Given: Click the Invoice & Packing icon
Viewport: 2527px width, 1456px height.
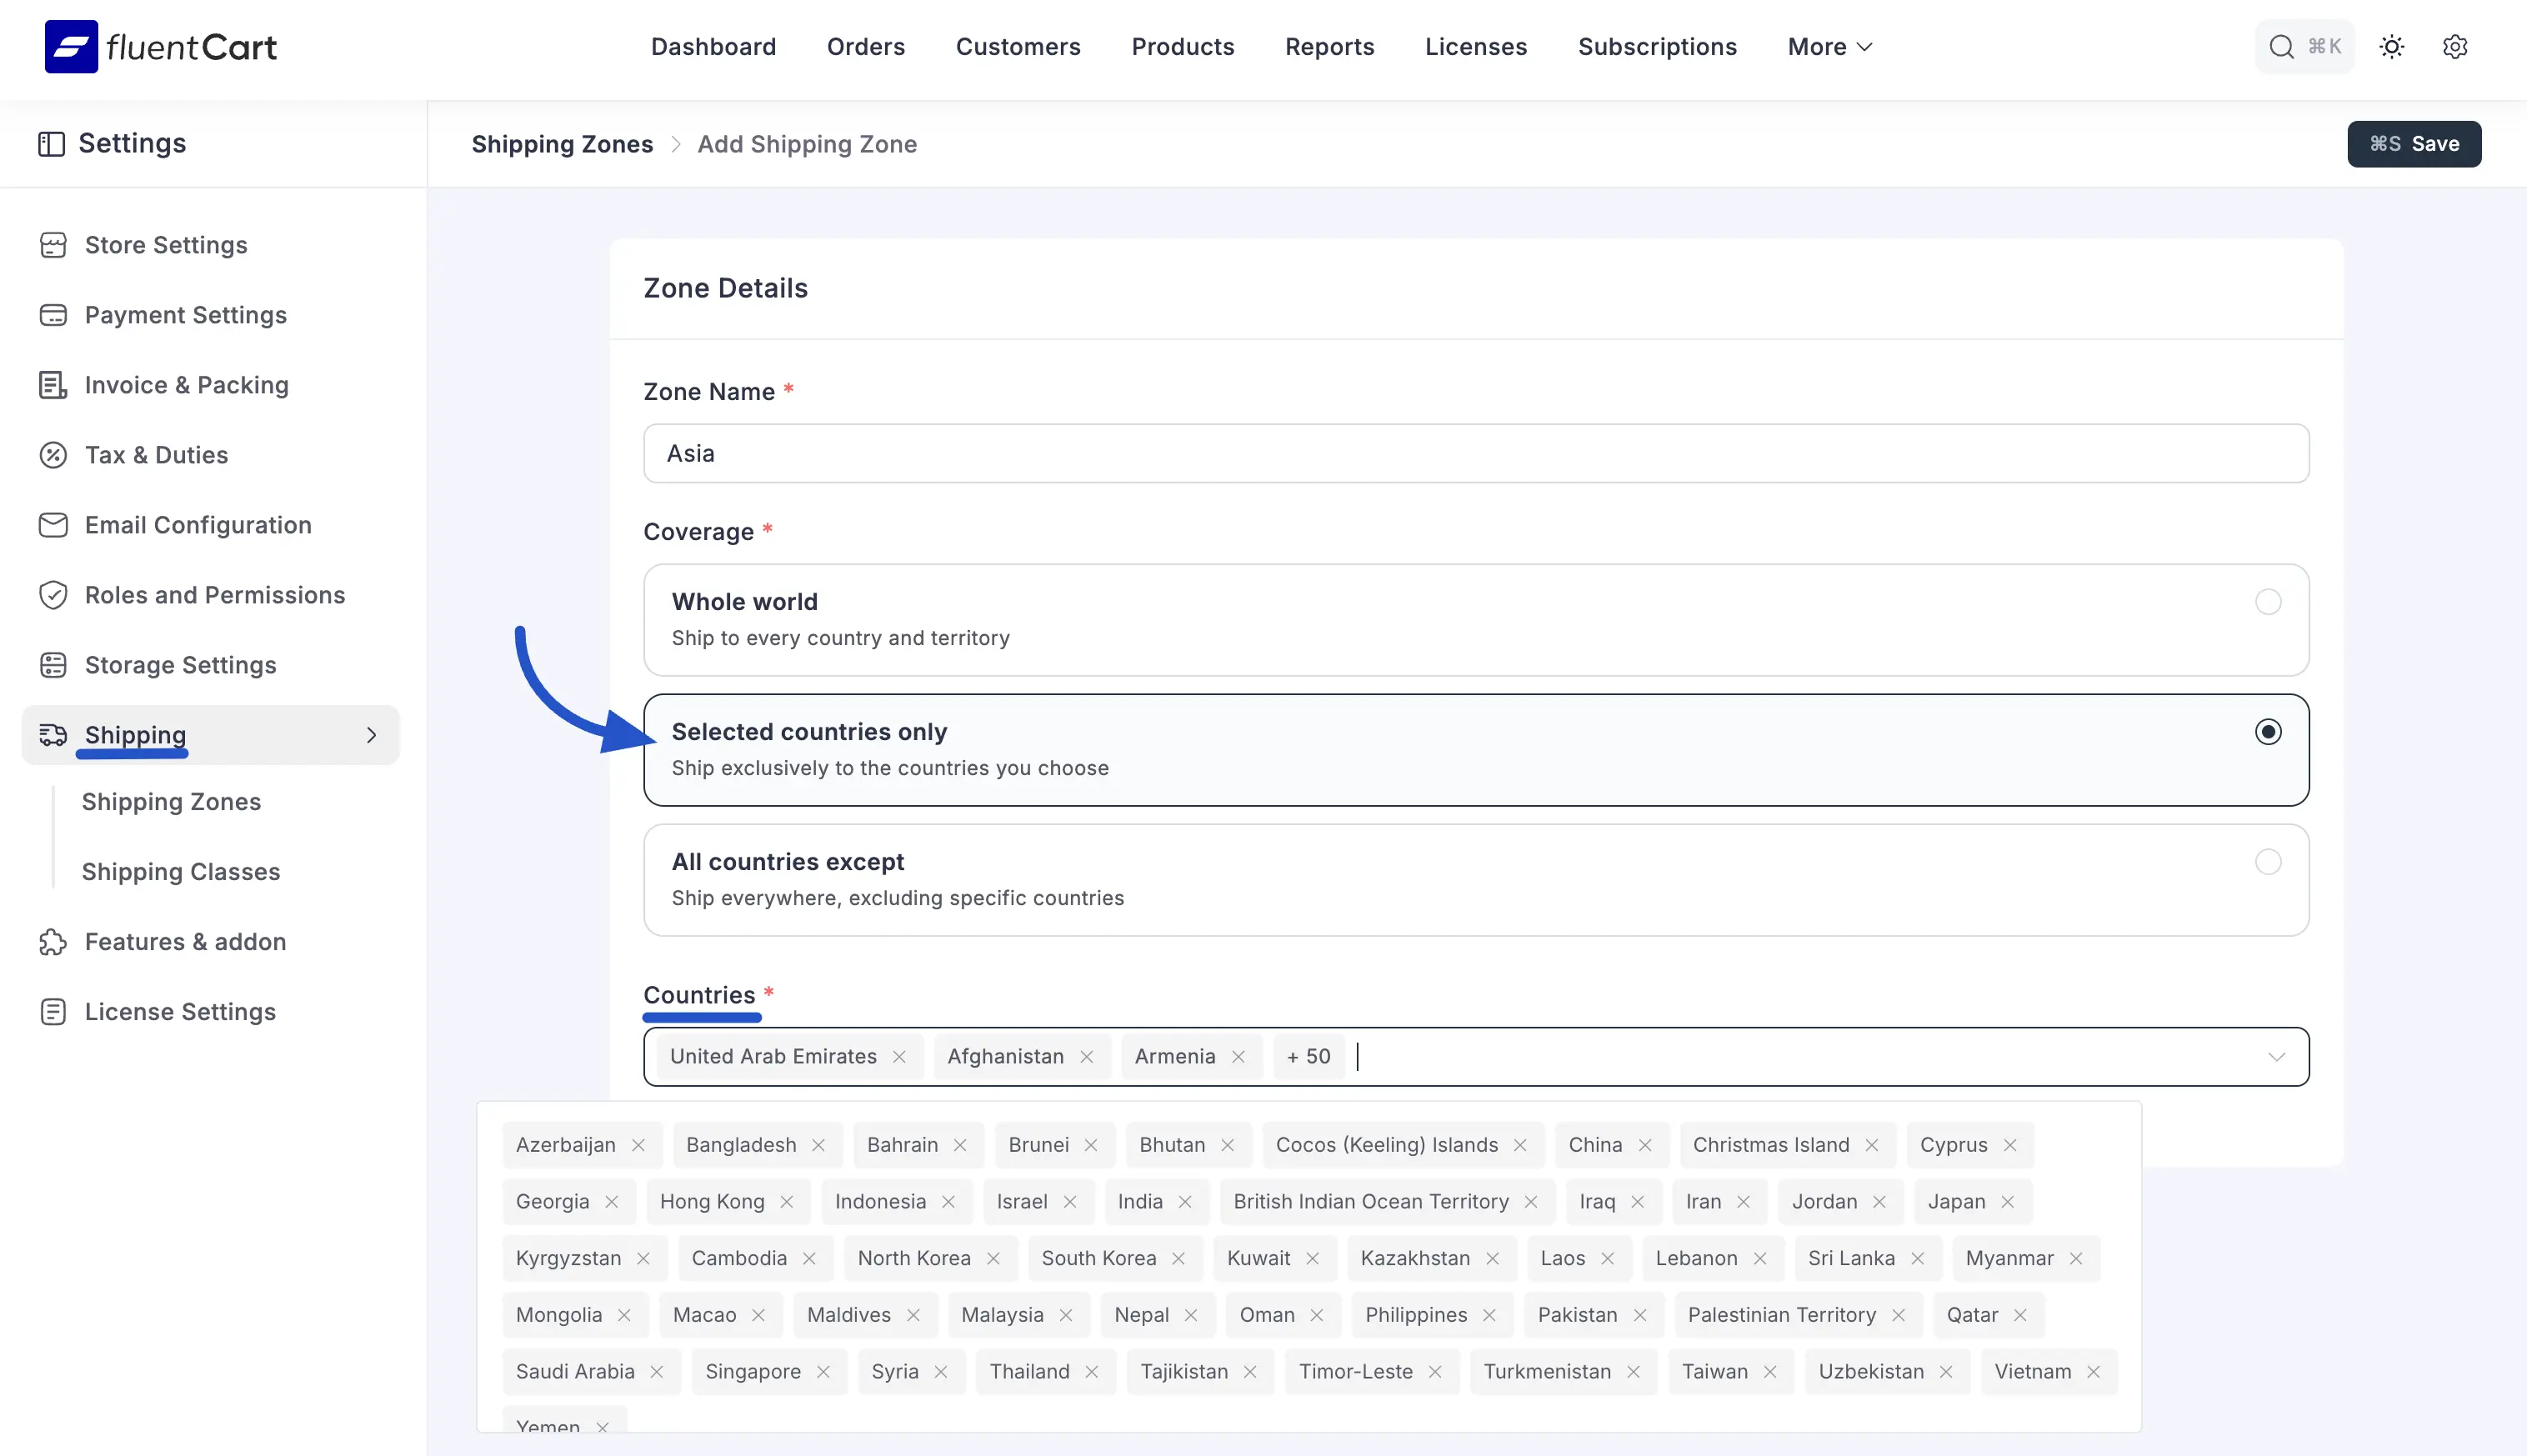Looking at the screenshot, I should tap(53, 385).
